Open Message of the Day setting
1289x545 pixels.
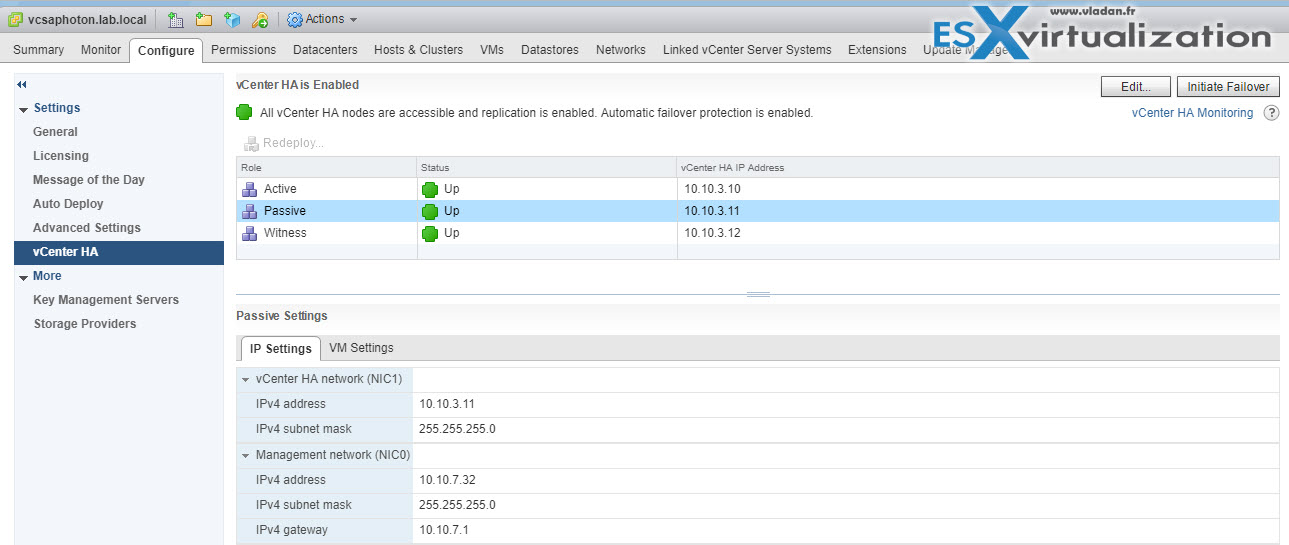click(x=89, y=180)
